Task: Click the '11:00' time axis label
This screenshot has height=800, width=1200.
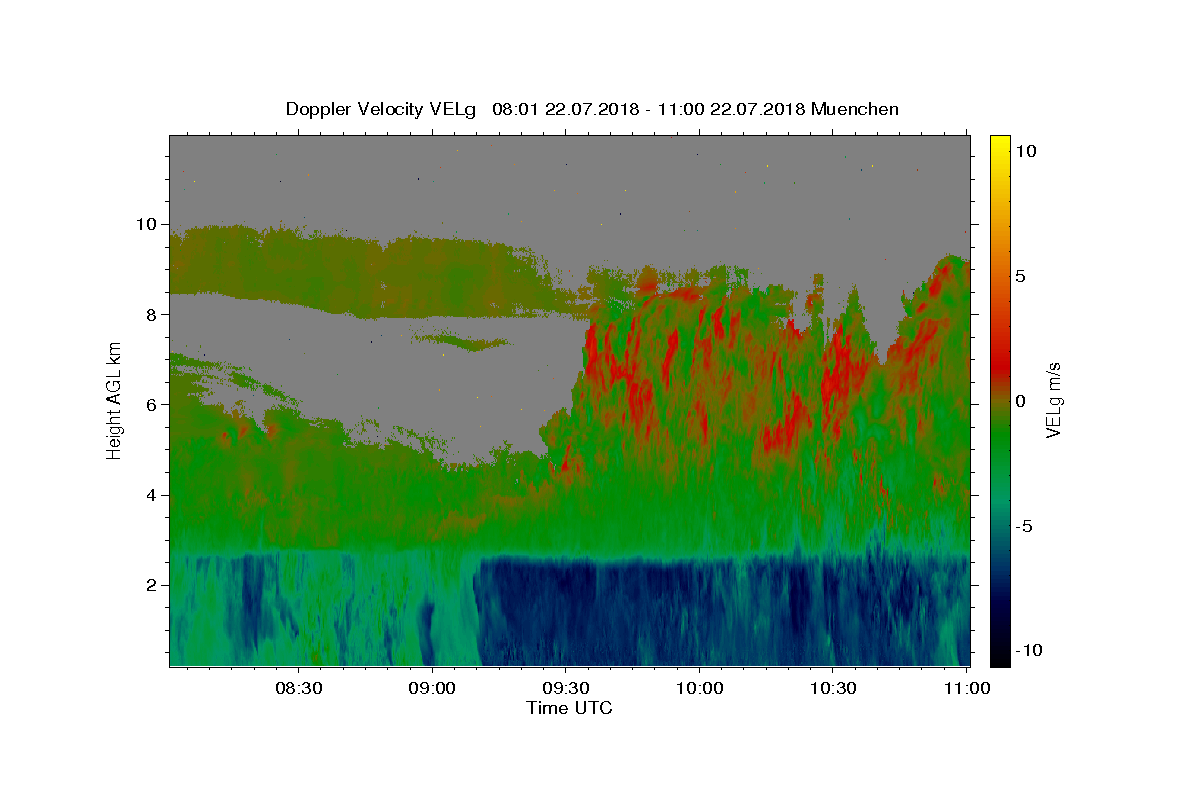Action: [x=968, y=688]
